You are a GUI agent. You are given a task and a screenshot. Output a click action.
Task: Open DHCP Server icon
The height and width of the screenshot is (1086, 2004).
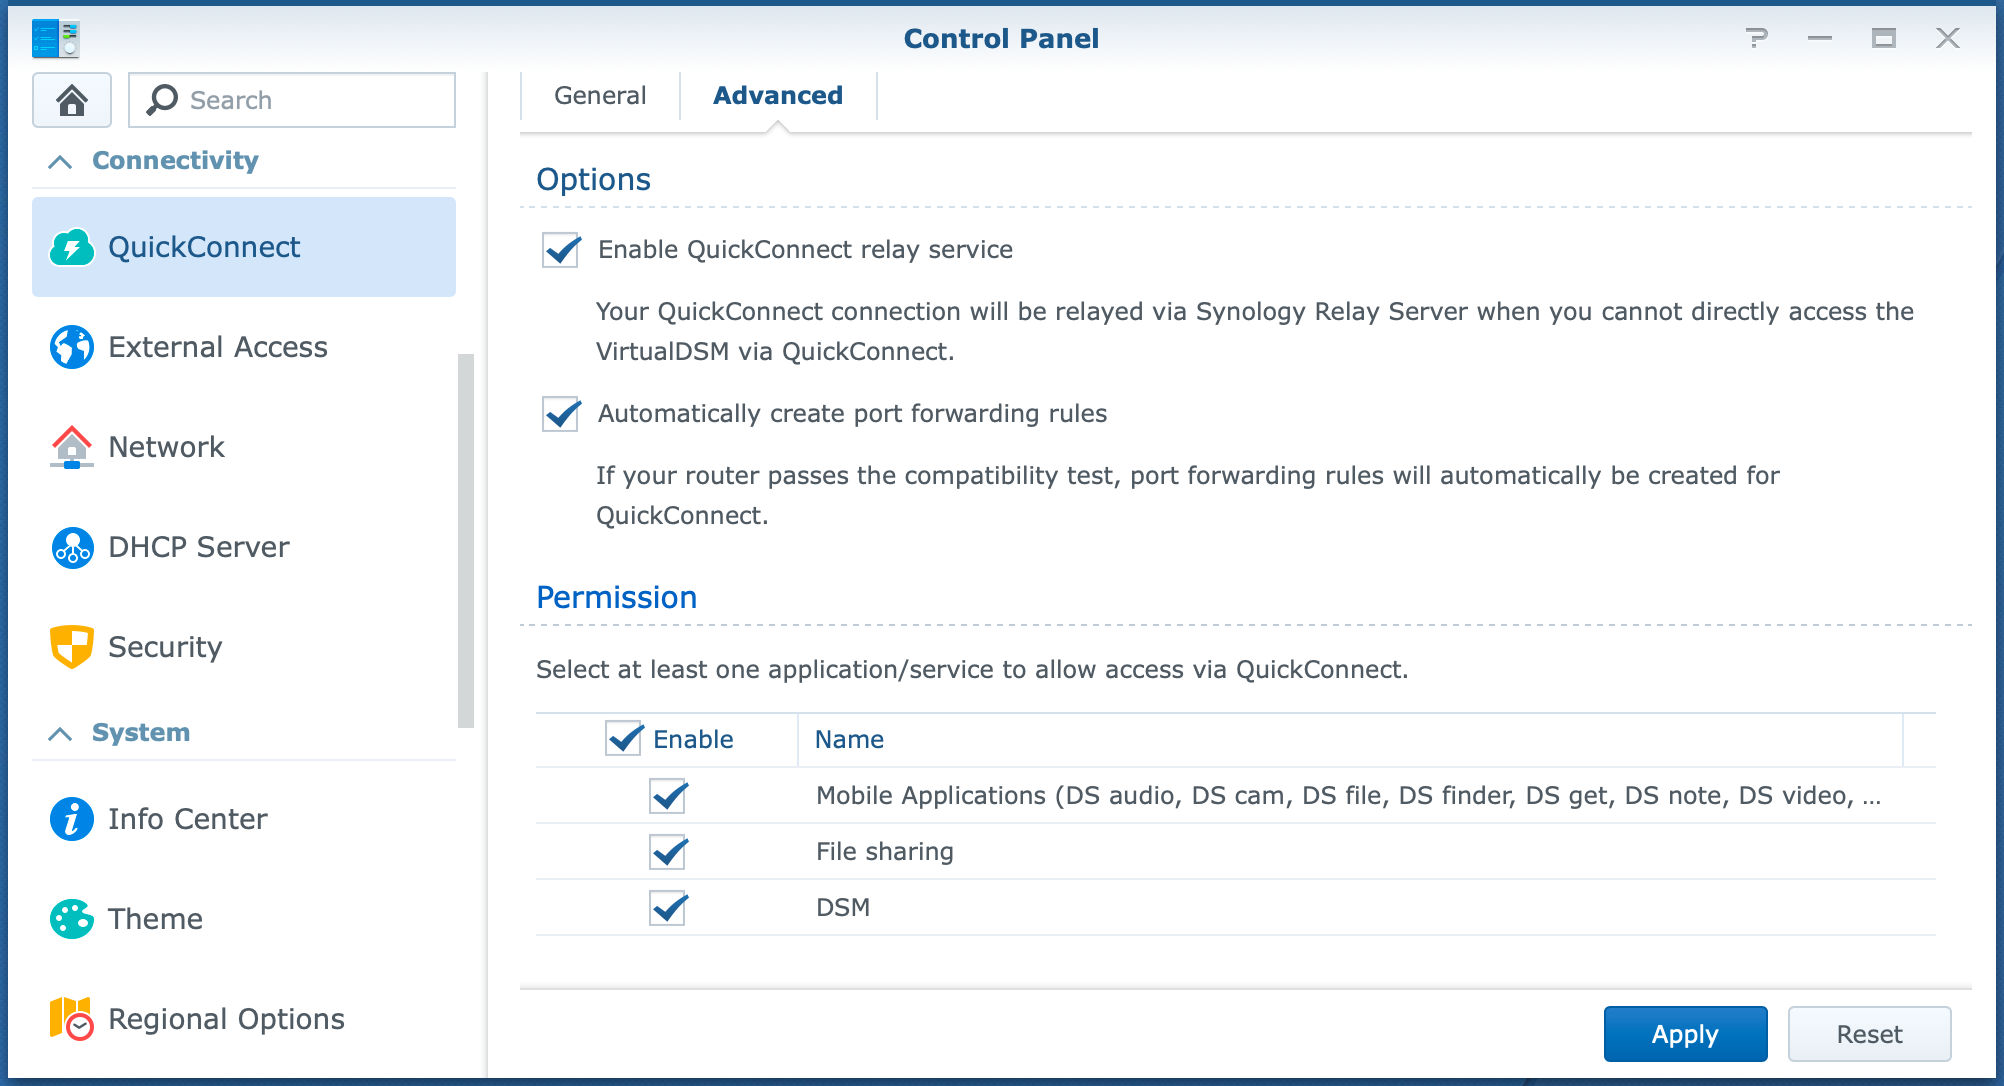(72, 547)
